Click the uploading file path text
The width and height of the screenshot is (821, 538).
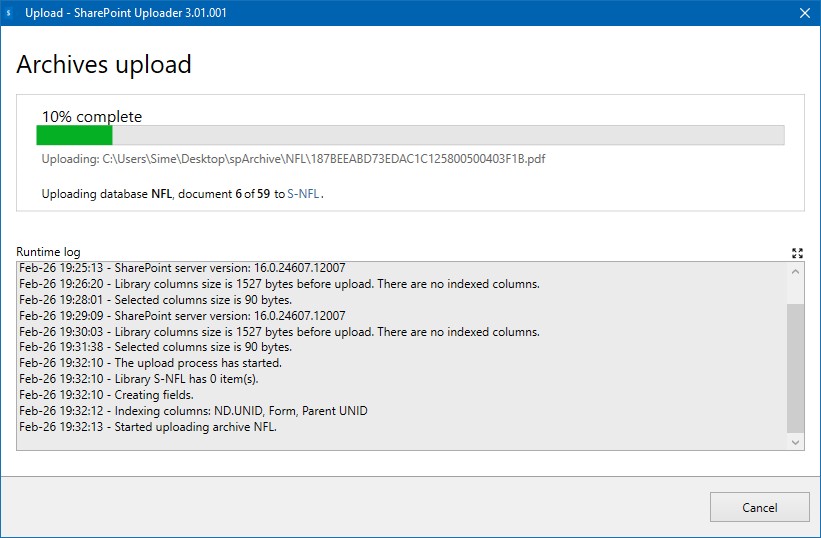coord(293,159)
